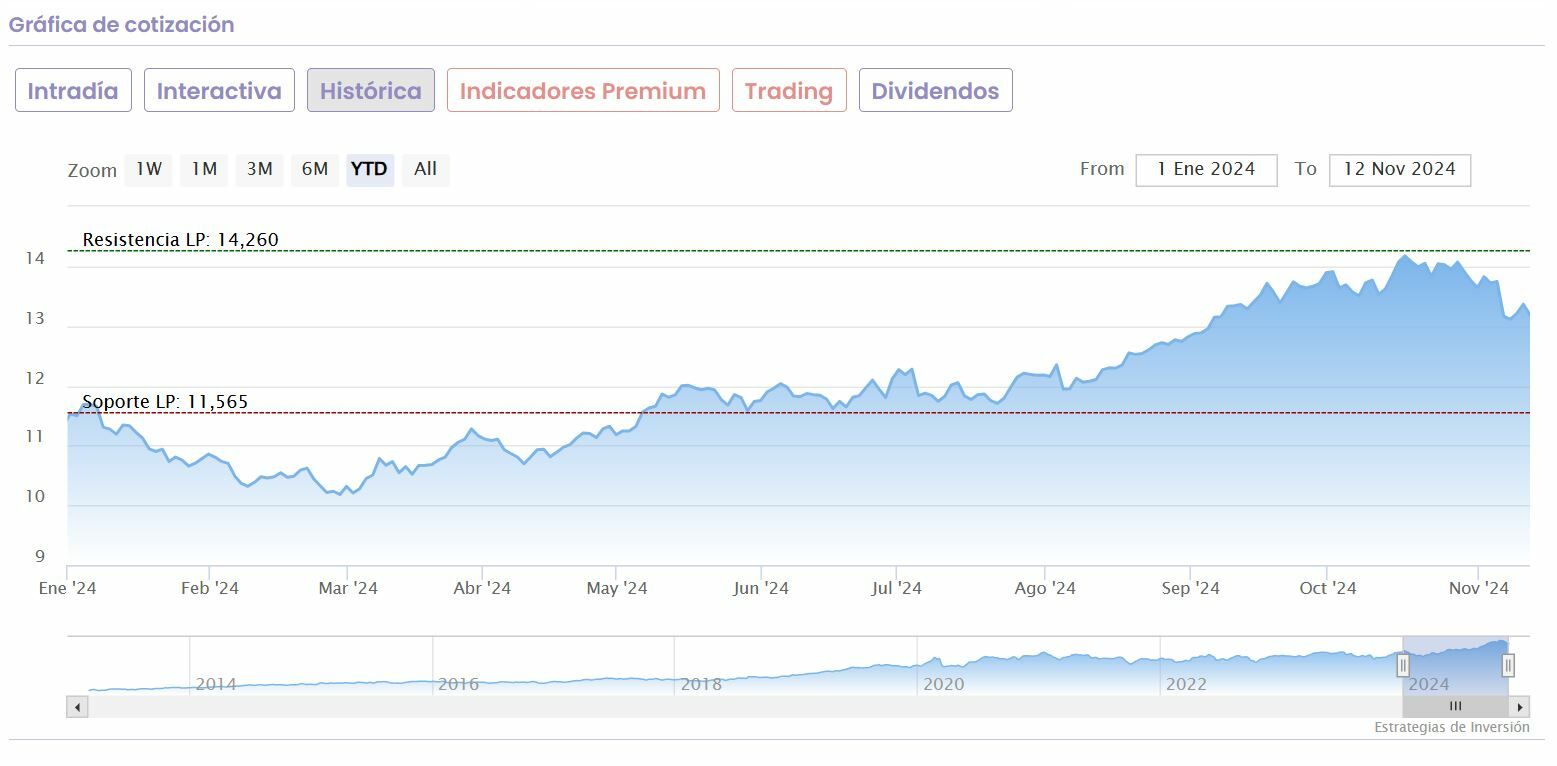Viewport: 1557px width, 766px height.
Task: Click the navigator scrollbar thumb grip
Action: pyautogui.click(x=1455, y=707)
